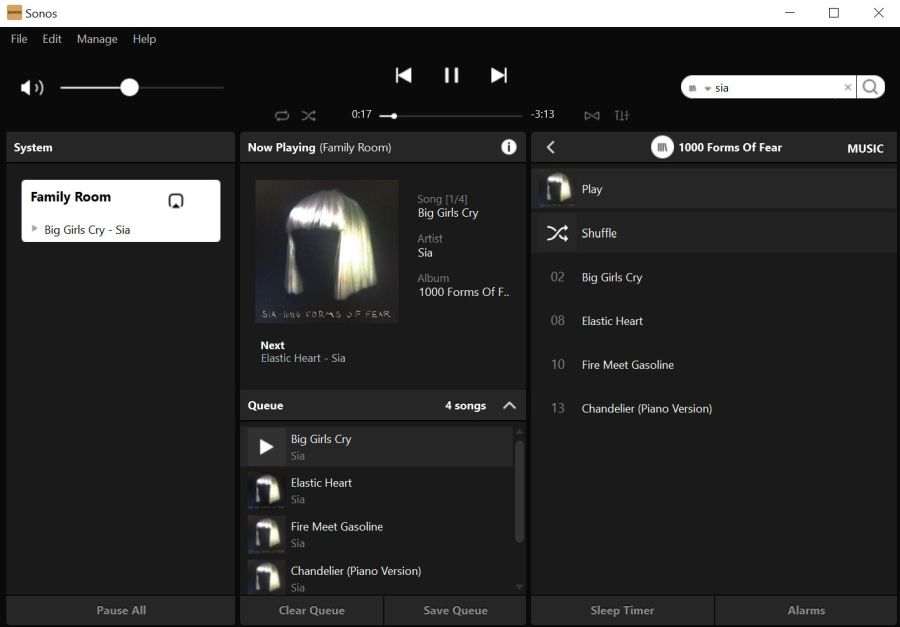The width and height of the screenshot is (900, 627).
Task: Select track 10 Fire Meet Gasoline
Action: [x=714, y=365]
